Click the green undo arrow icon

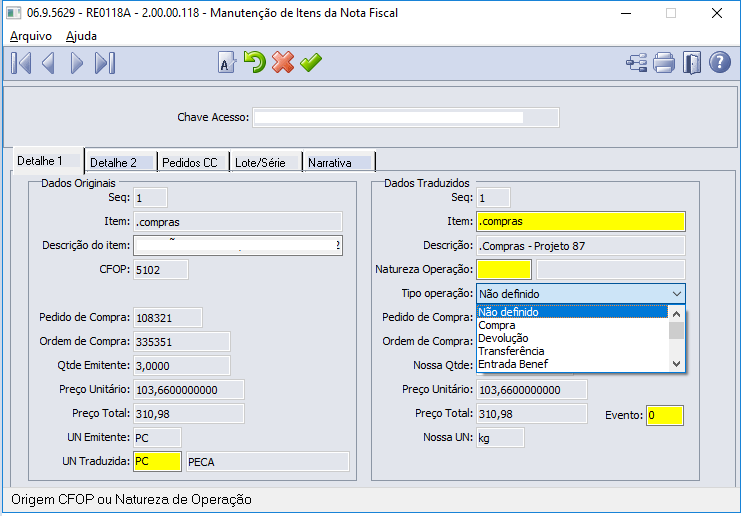255,62
